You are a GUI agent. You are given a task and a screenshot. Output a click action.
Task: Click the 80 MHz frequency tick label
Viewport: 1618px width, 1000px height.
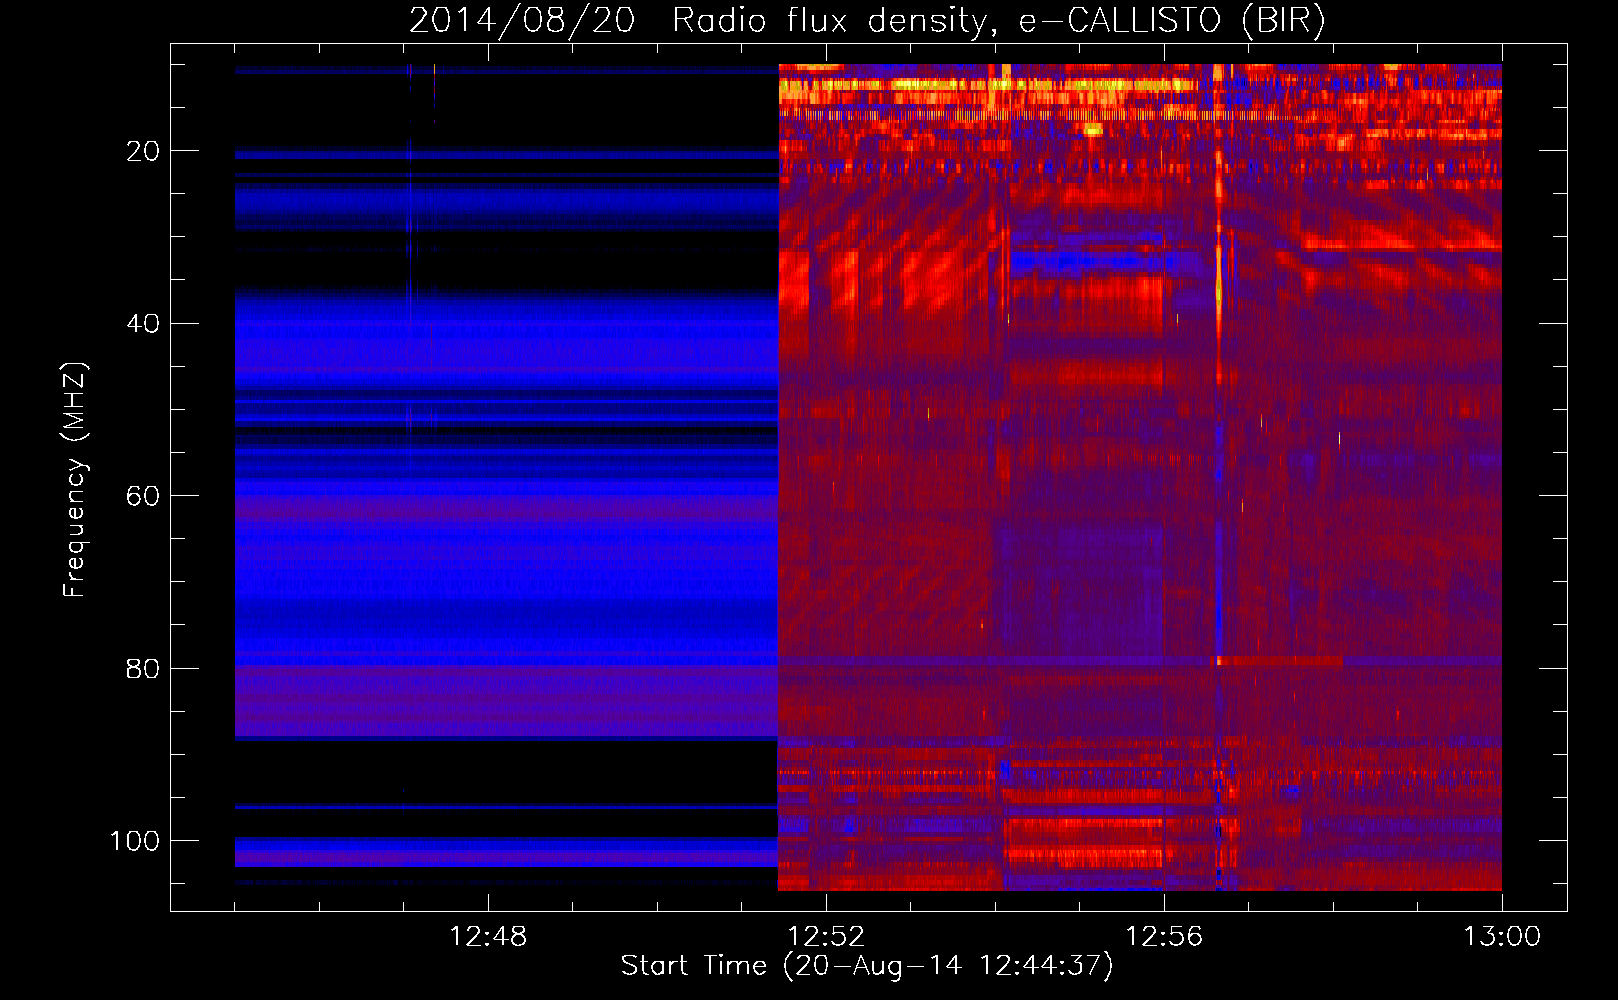pyautogui.click(x=143, y=669)
